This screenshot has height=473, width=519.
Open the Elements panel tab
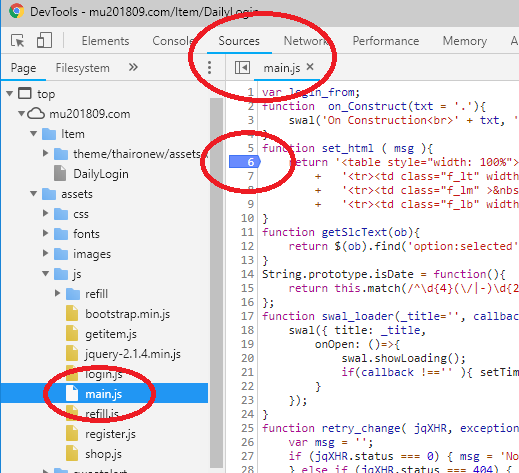105,41
